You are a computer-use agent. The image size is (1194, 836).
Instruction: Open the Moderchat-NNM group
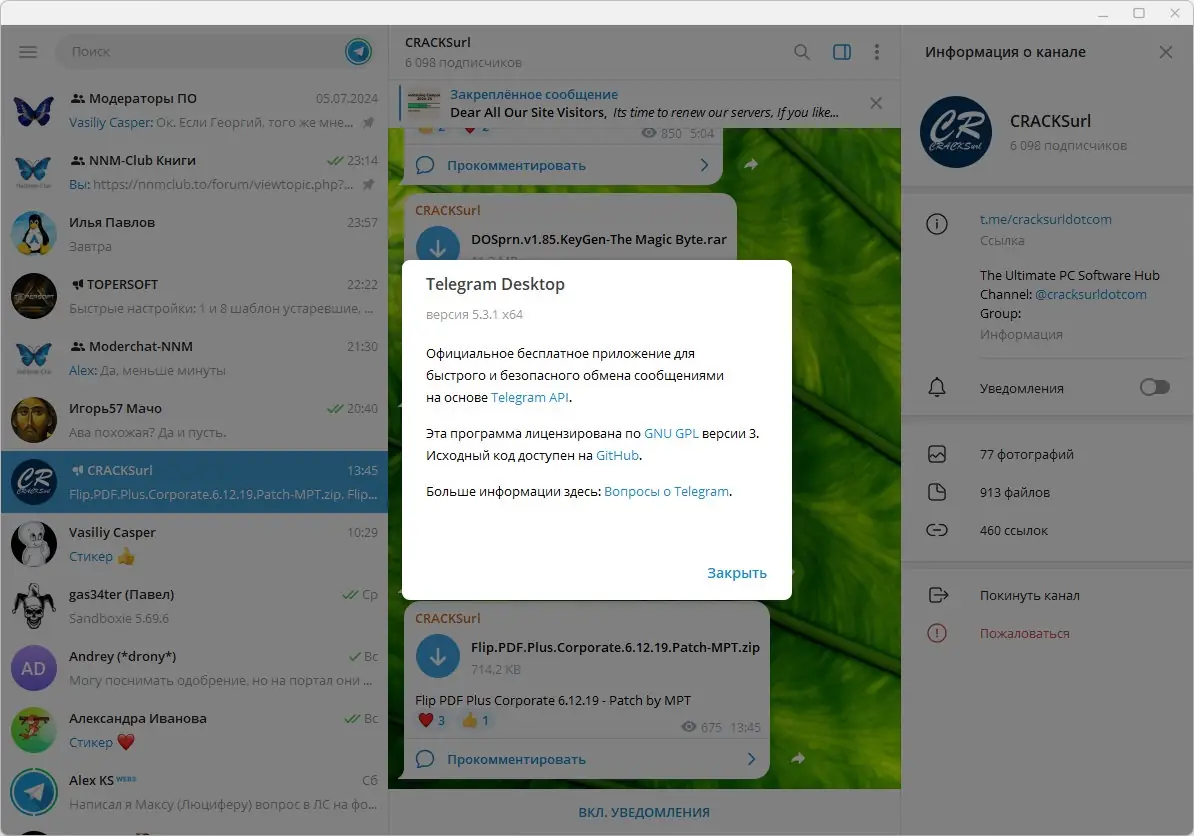tap(194, 359)
